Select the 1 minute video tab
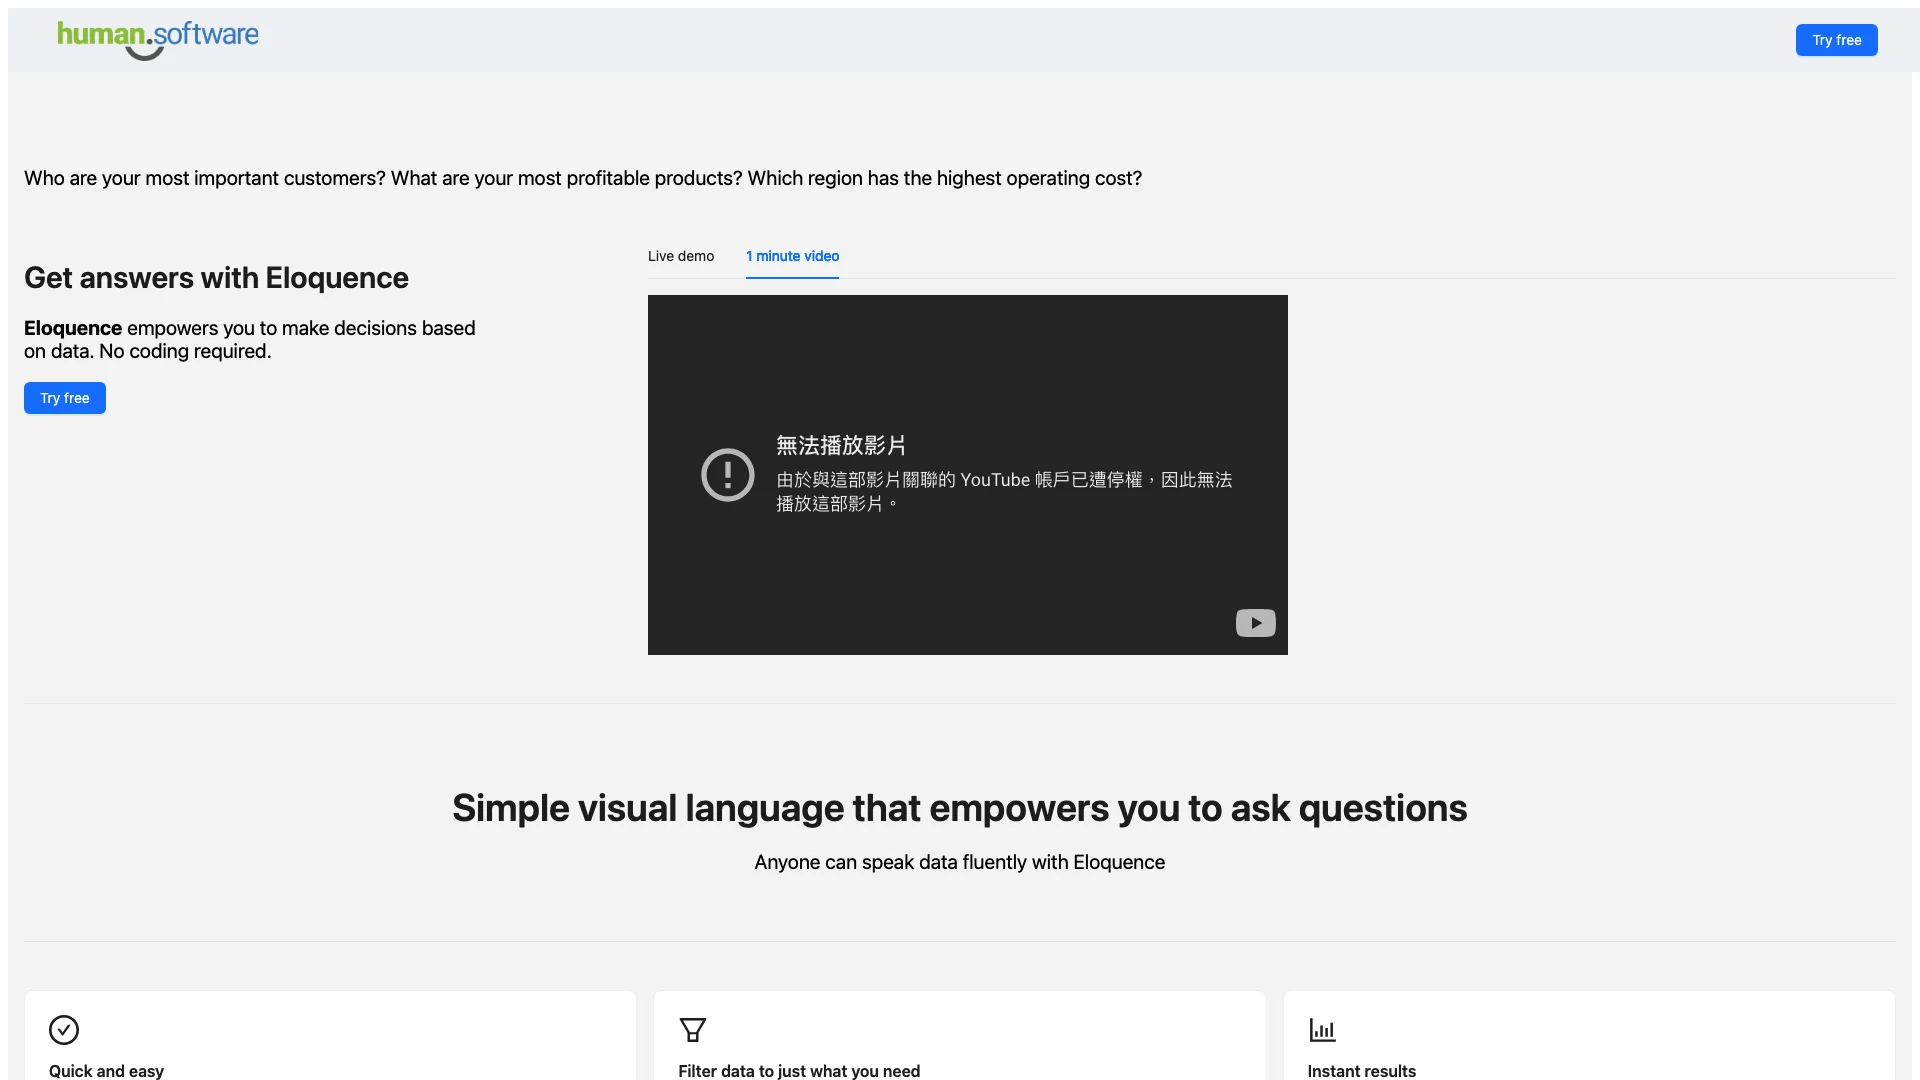 792,256
